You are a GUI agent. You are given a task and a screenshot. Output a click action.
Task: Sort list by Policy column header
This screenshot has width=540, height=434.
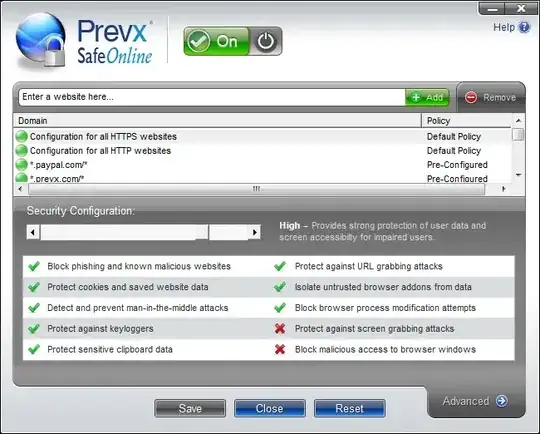pyautogui.click(x=467, y=121)
